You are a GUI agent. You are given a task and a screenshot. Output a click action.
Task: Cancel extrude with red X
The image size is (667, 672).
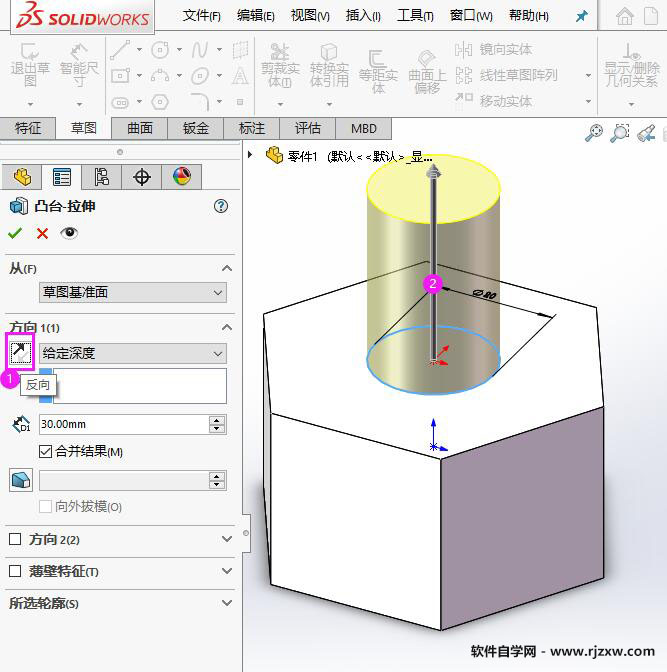(x=42, y=234)
